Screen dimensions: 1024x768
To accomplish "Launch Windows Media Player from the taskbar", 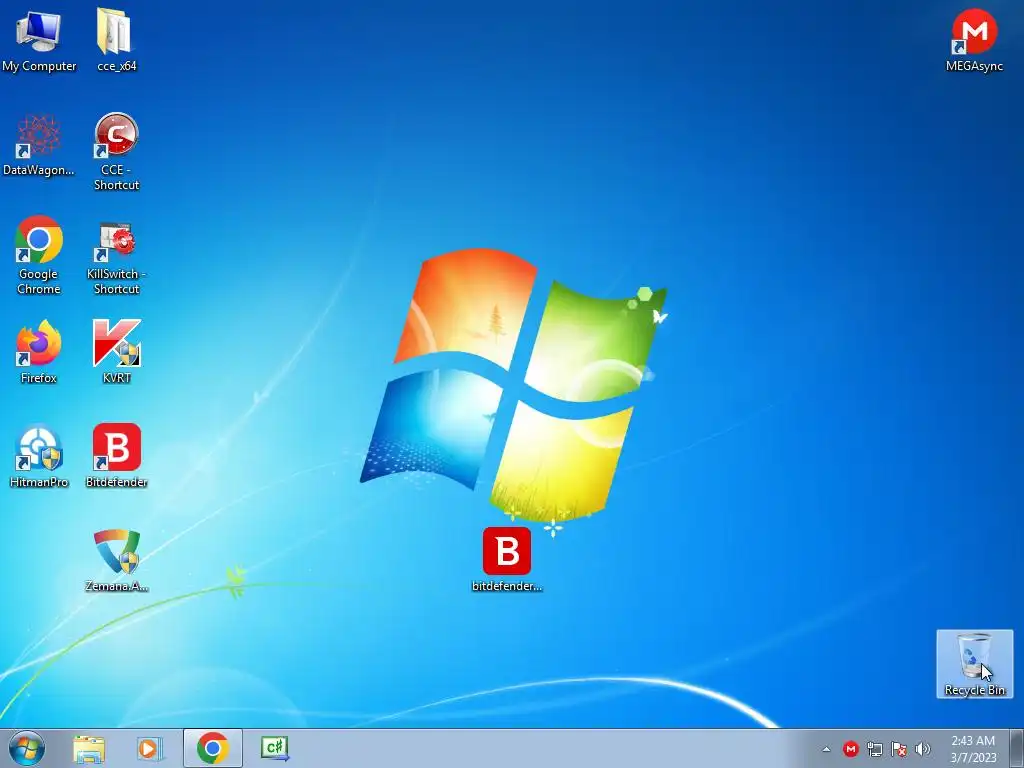I will point(150,748).
